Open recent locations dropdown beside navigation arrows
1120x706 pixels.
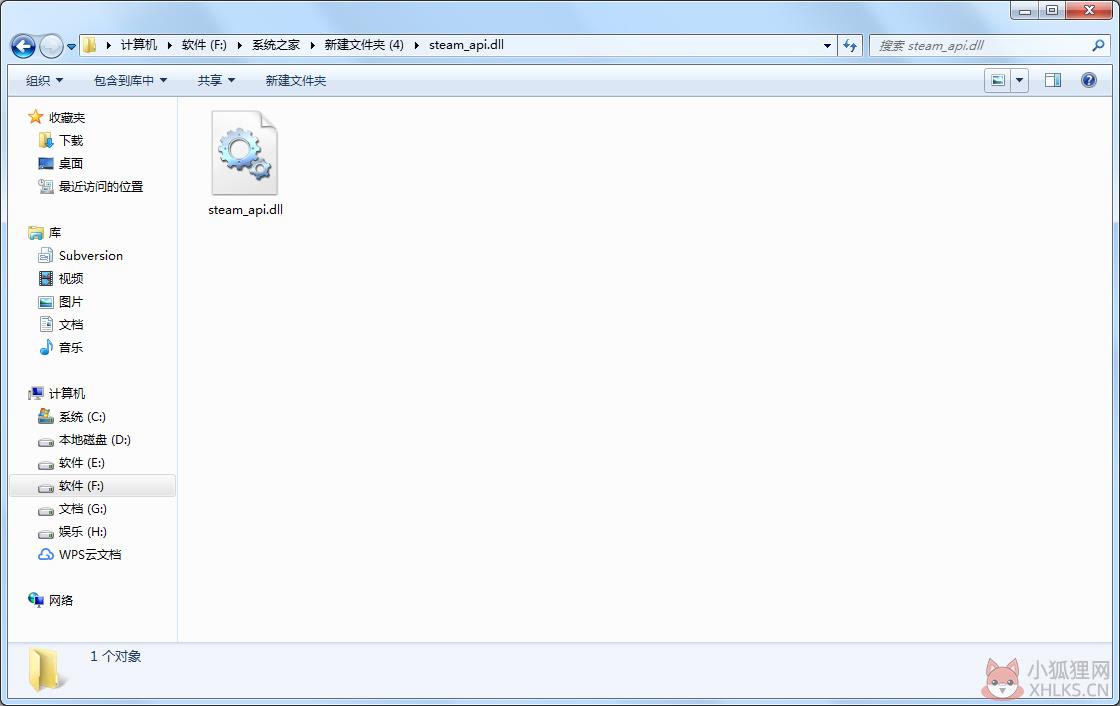(x=71, y=47)
